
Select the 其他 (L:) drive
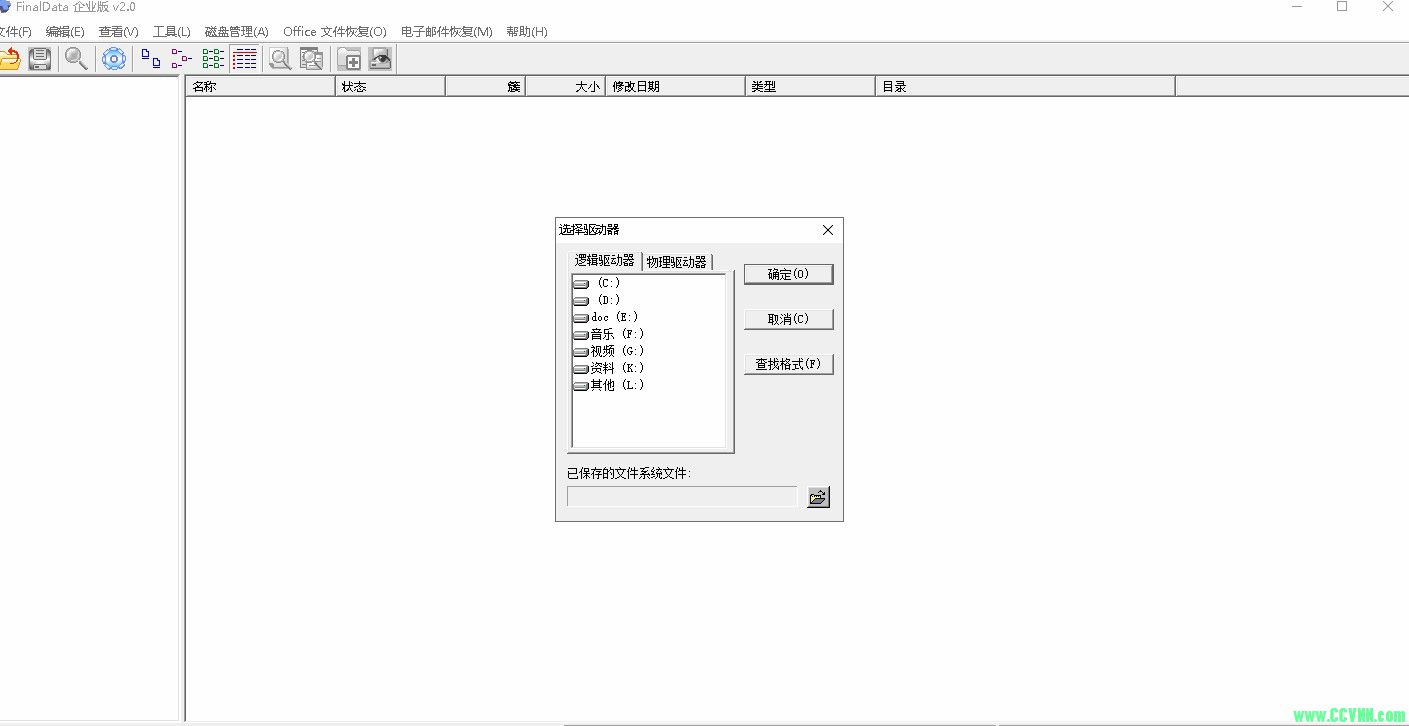tap(609, 385)
